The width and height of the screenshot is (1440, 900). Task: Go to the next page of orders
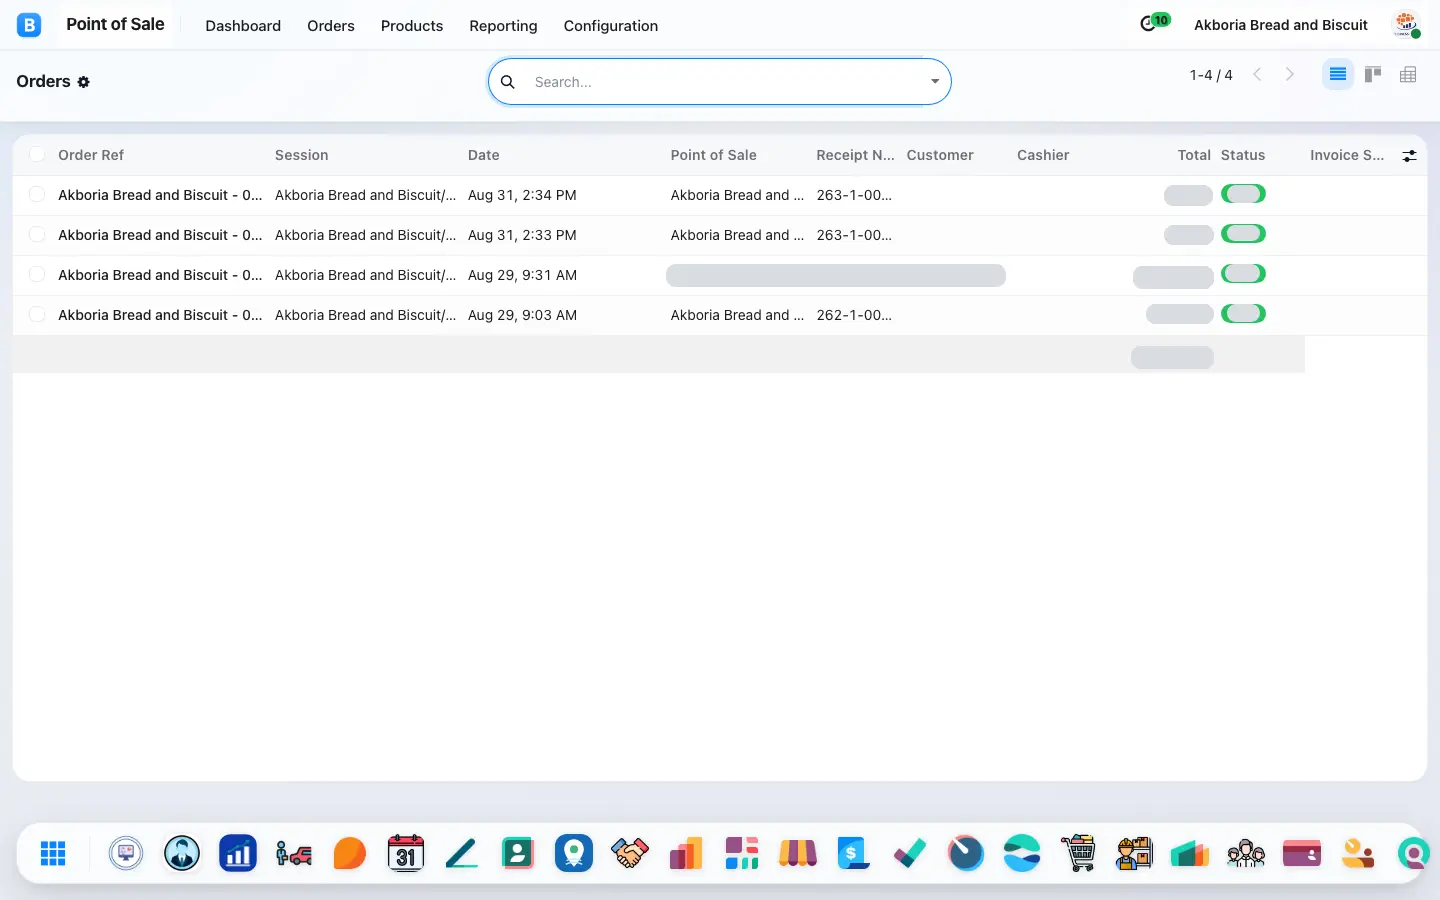[1290, 75]
